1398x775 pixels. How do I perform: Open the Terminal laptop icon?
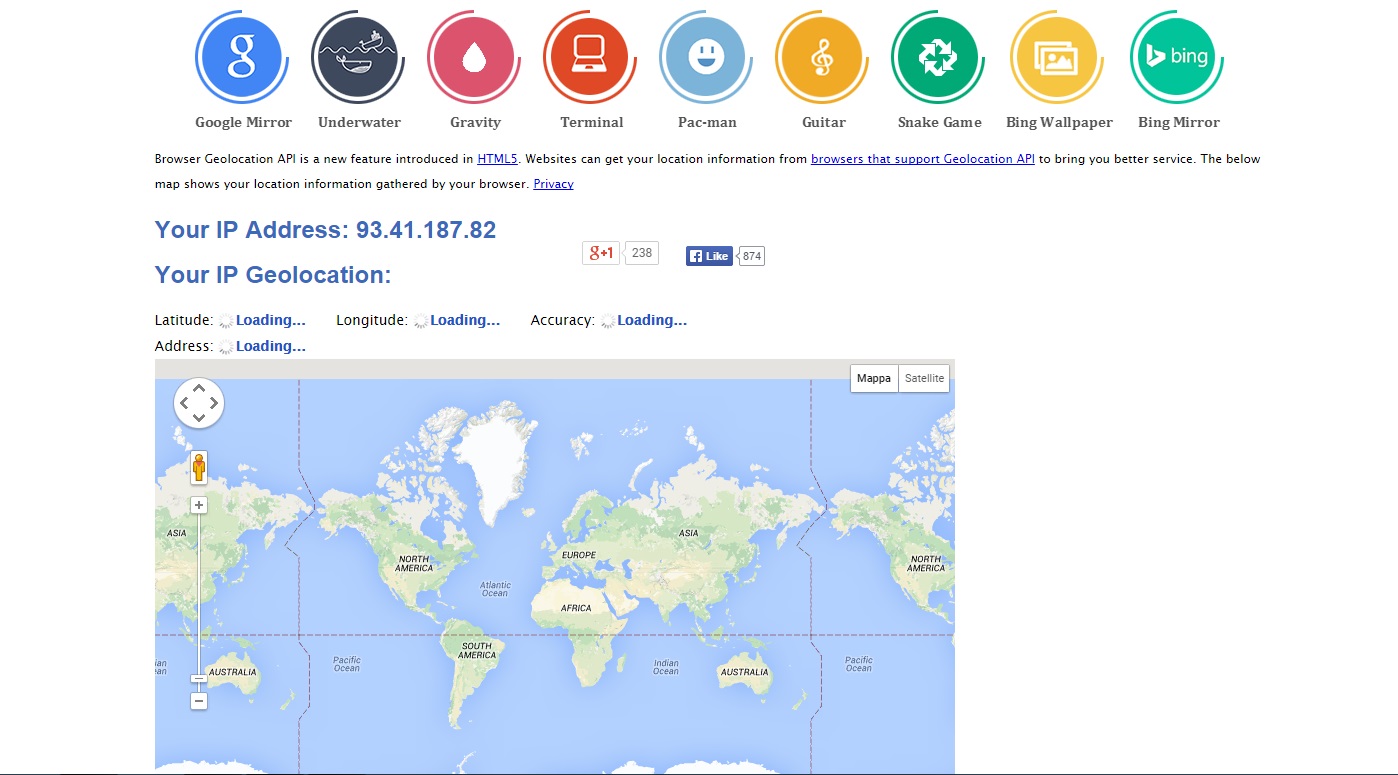click(590, 58)
